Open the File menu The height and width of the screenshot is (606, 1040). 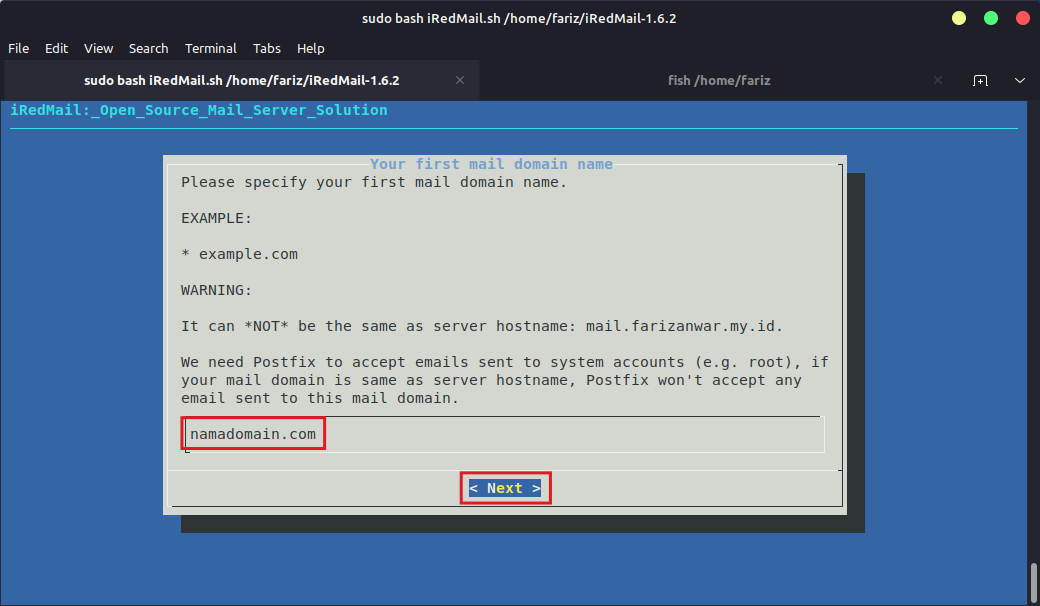coord(18,48)
